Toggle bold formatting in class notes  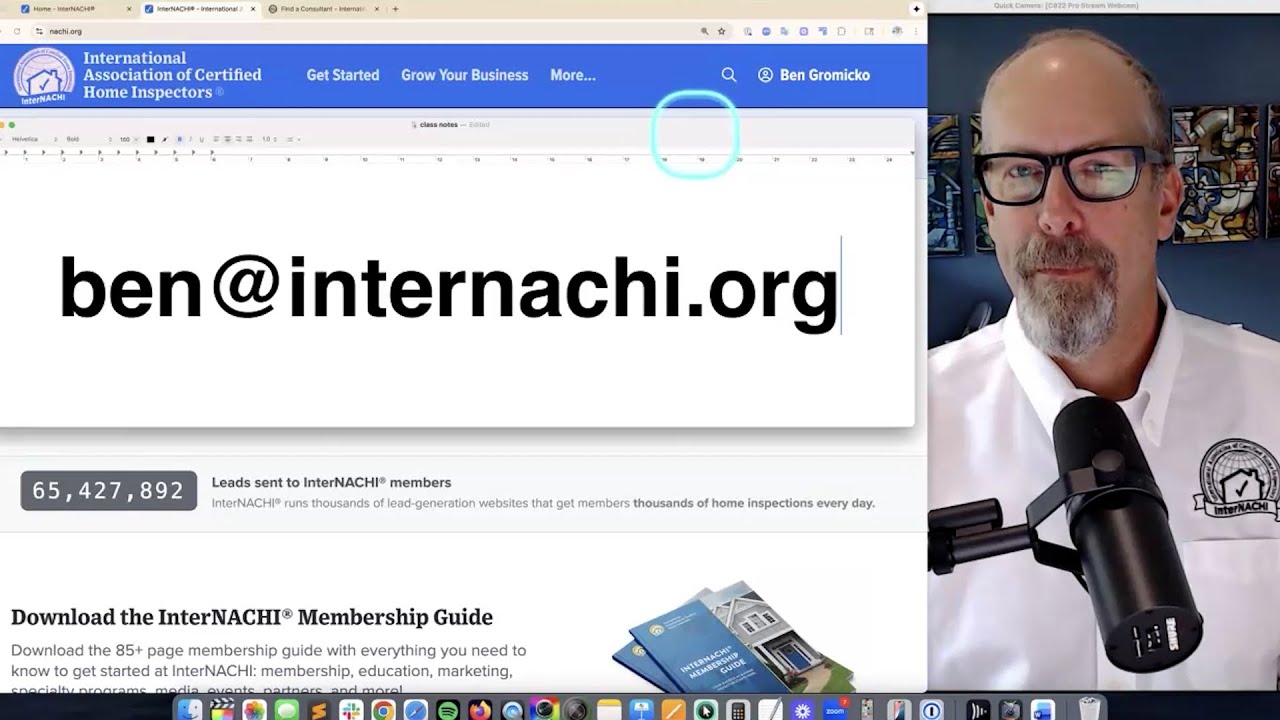tap(180, 139)
